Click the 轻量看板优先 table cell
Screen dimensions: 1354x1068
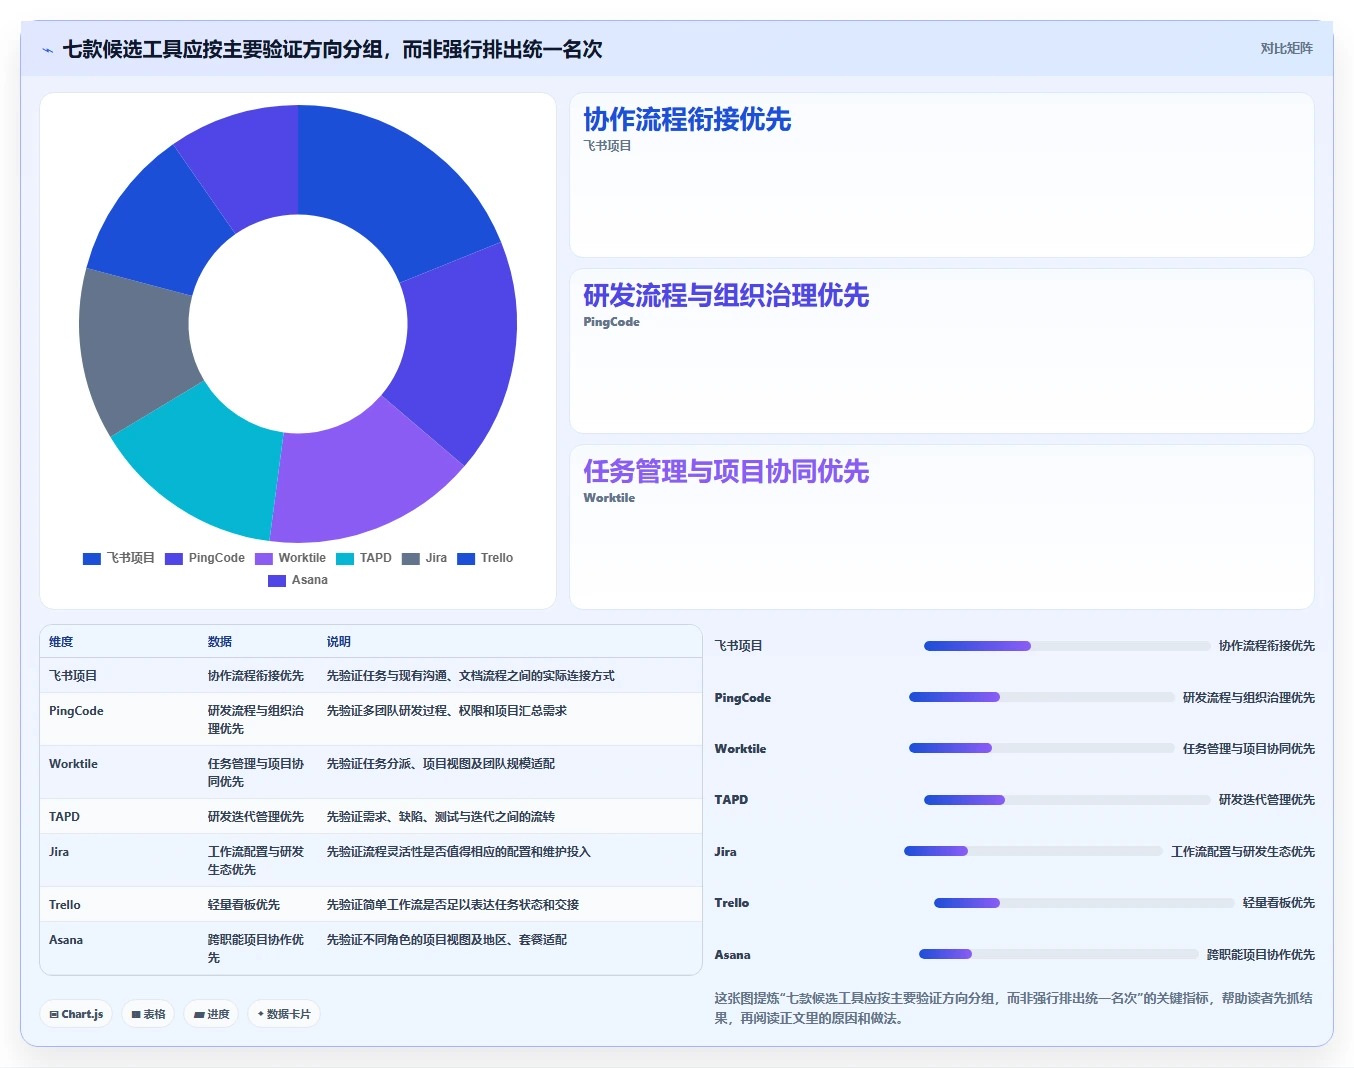tap(244, 905)
